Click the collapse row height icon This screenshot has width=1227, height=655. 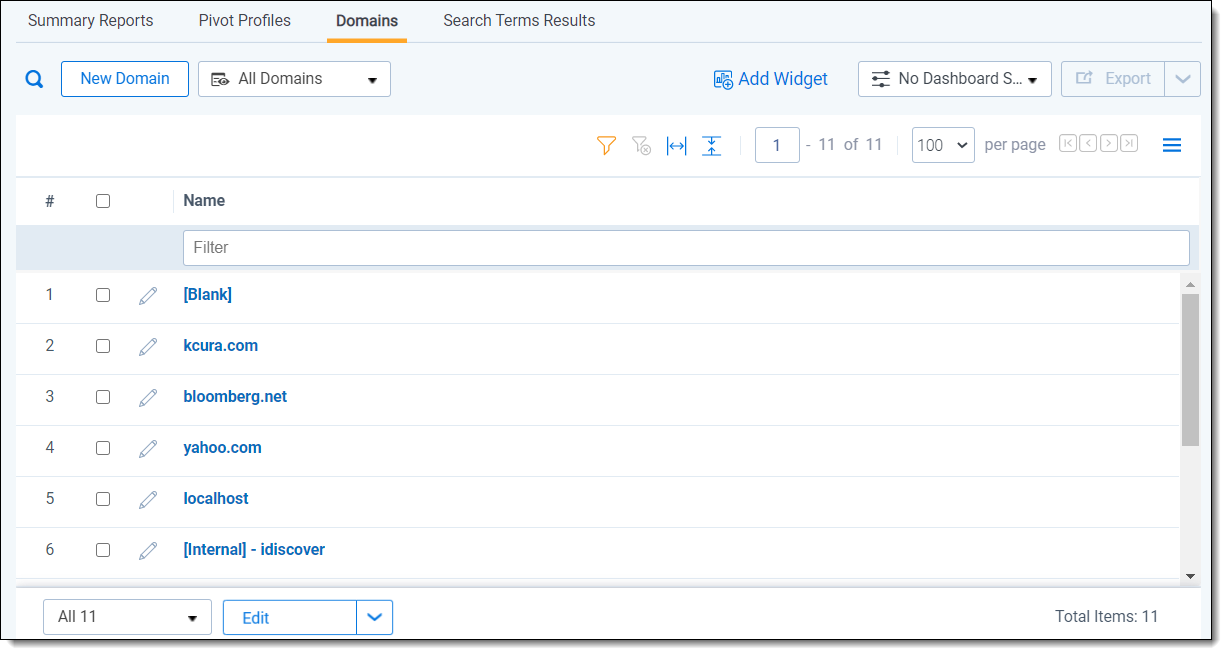(x=711, y=146)
